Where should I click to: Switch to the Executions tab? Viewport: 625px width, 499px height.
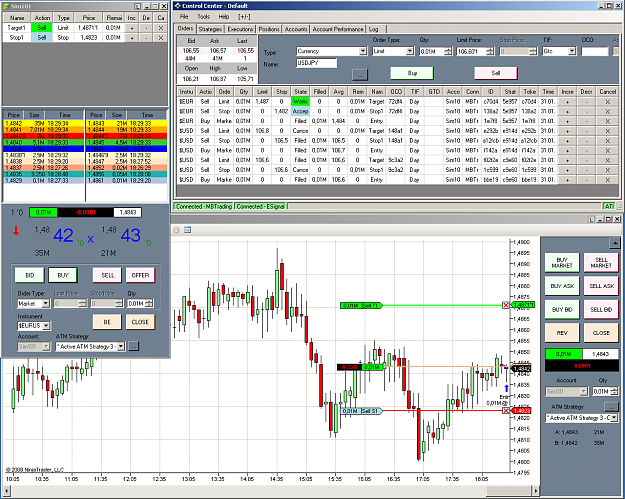pos(240,29)
